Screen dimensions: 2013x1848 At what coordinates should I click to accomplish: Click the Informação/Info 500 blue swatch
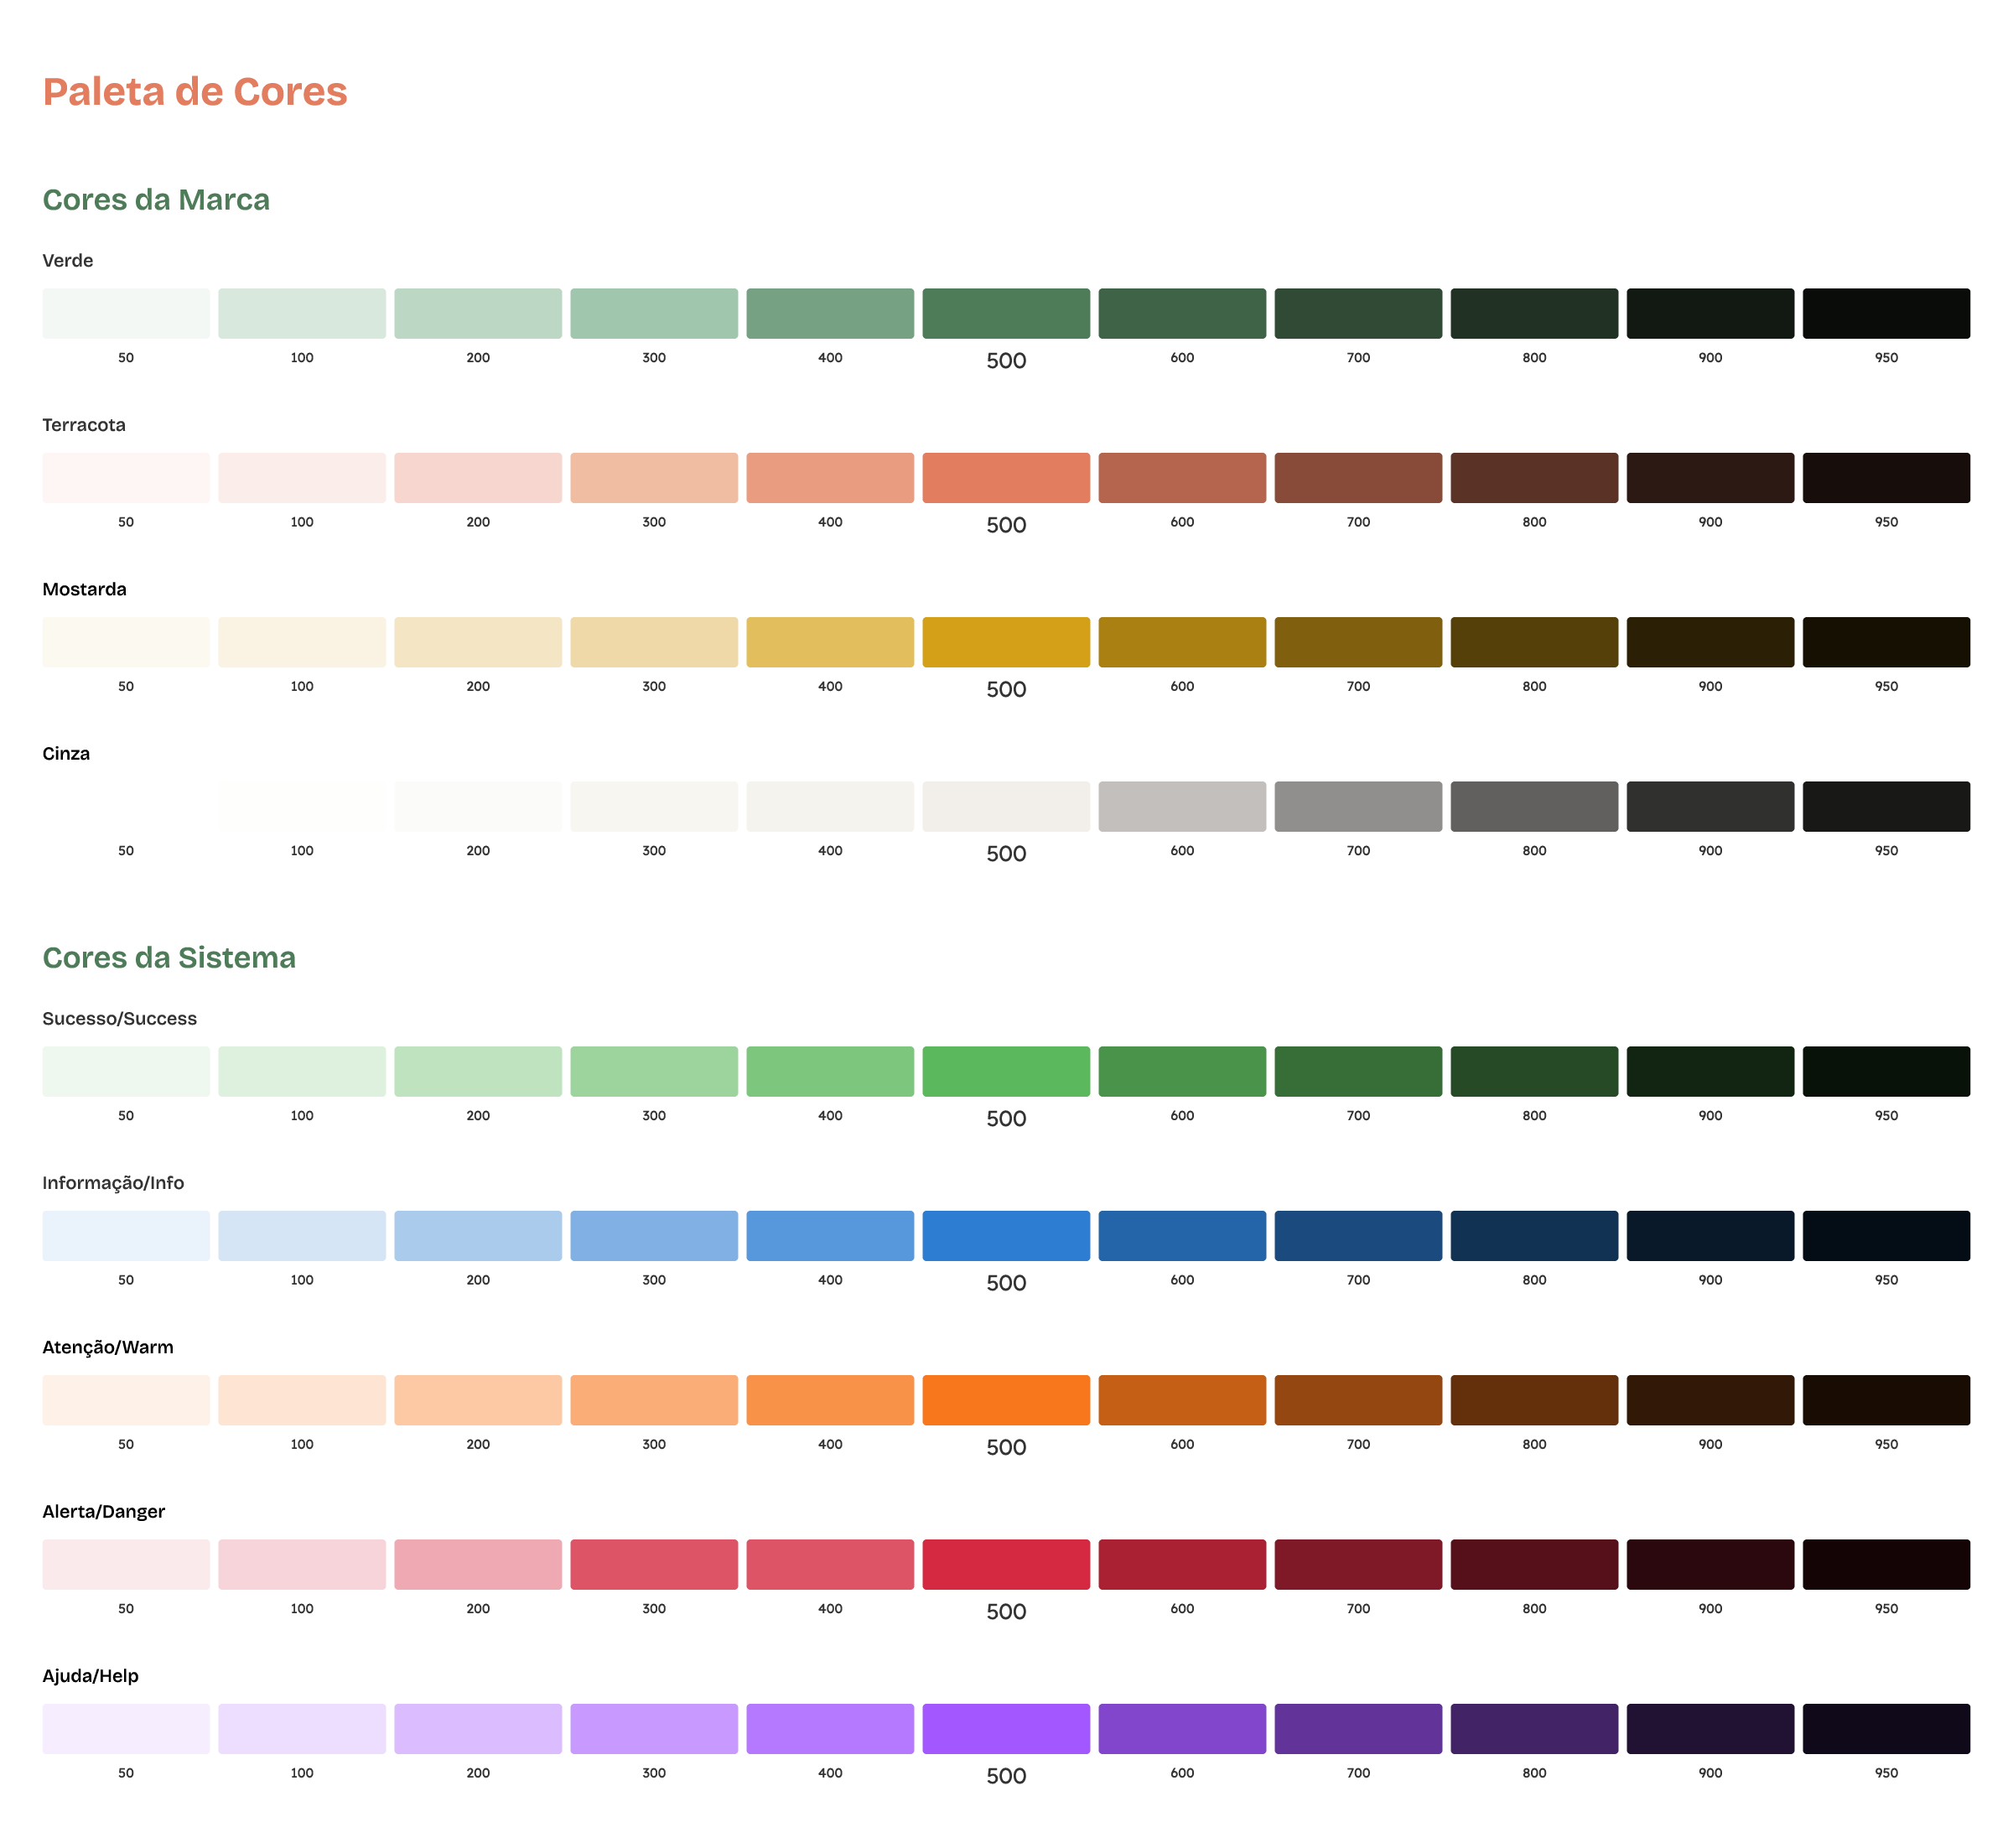pyautogui.click(x=1005, y=1235)
